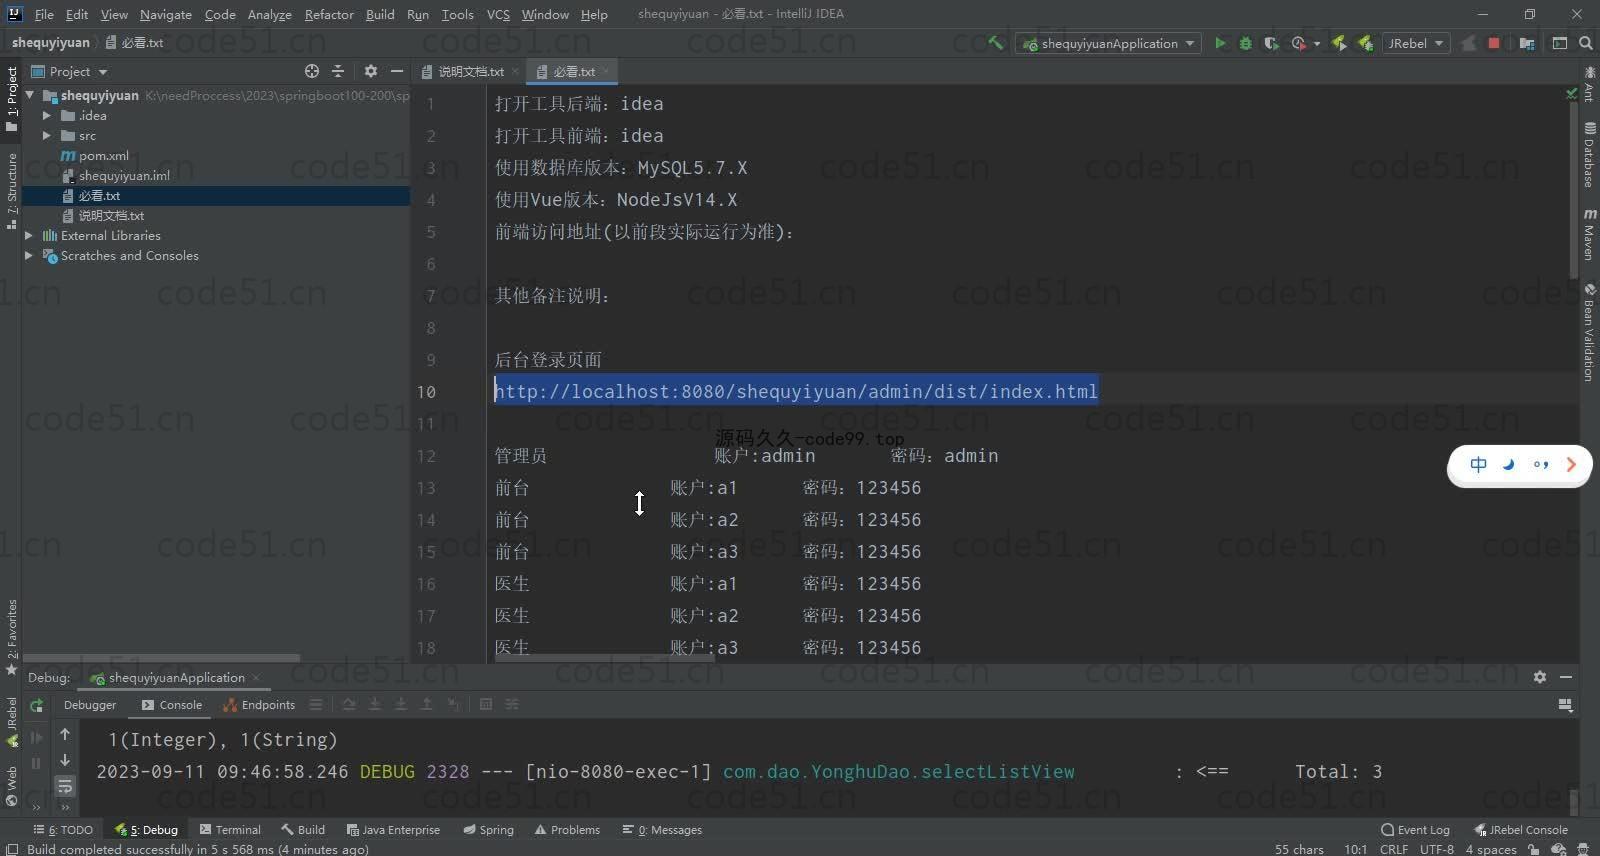
Task: Expand External Libraries node
Action: tap(29, 236)
